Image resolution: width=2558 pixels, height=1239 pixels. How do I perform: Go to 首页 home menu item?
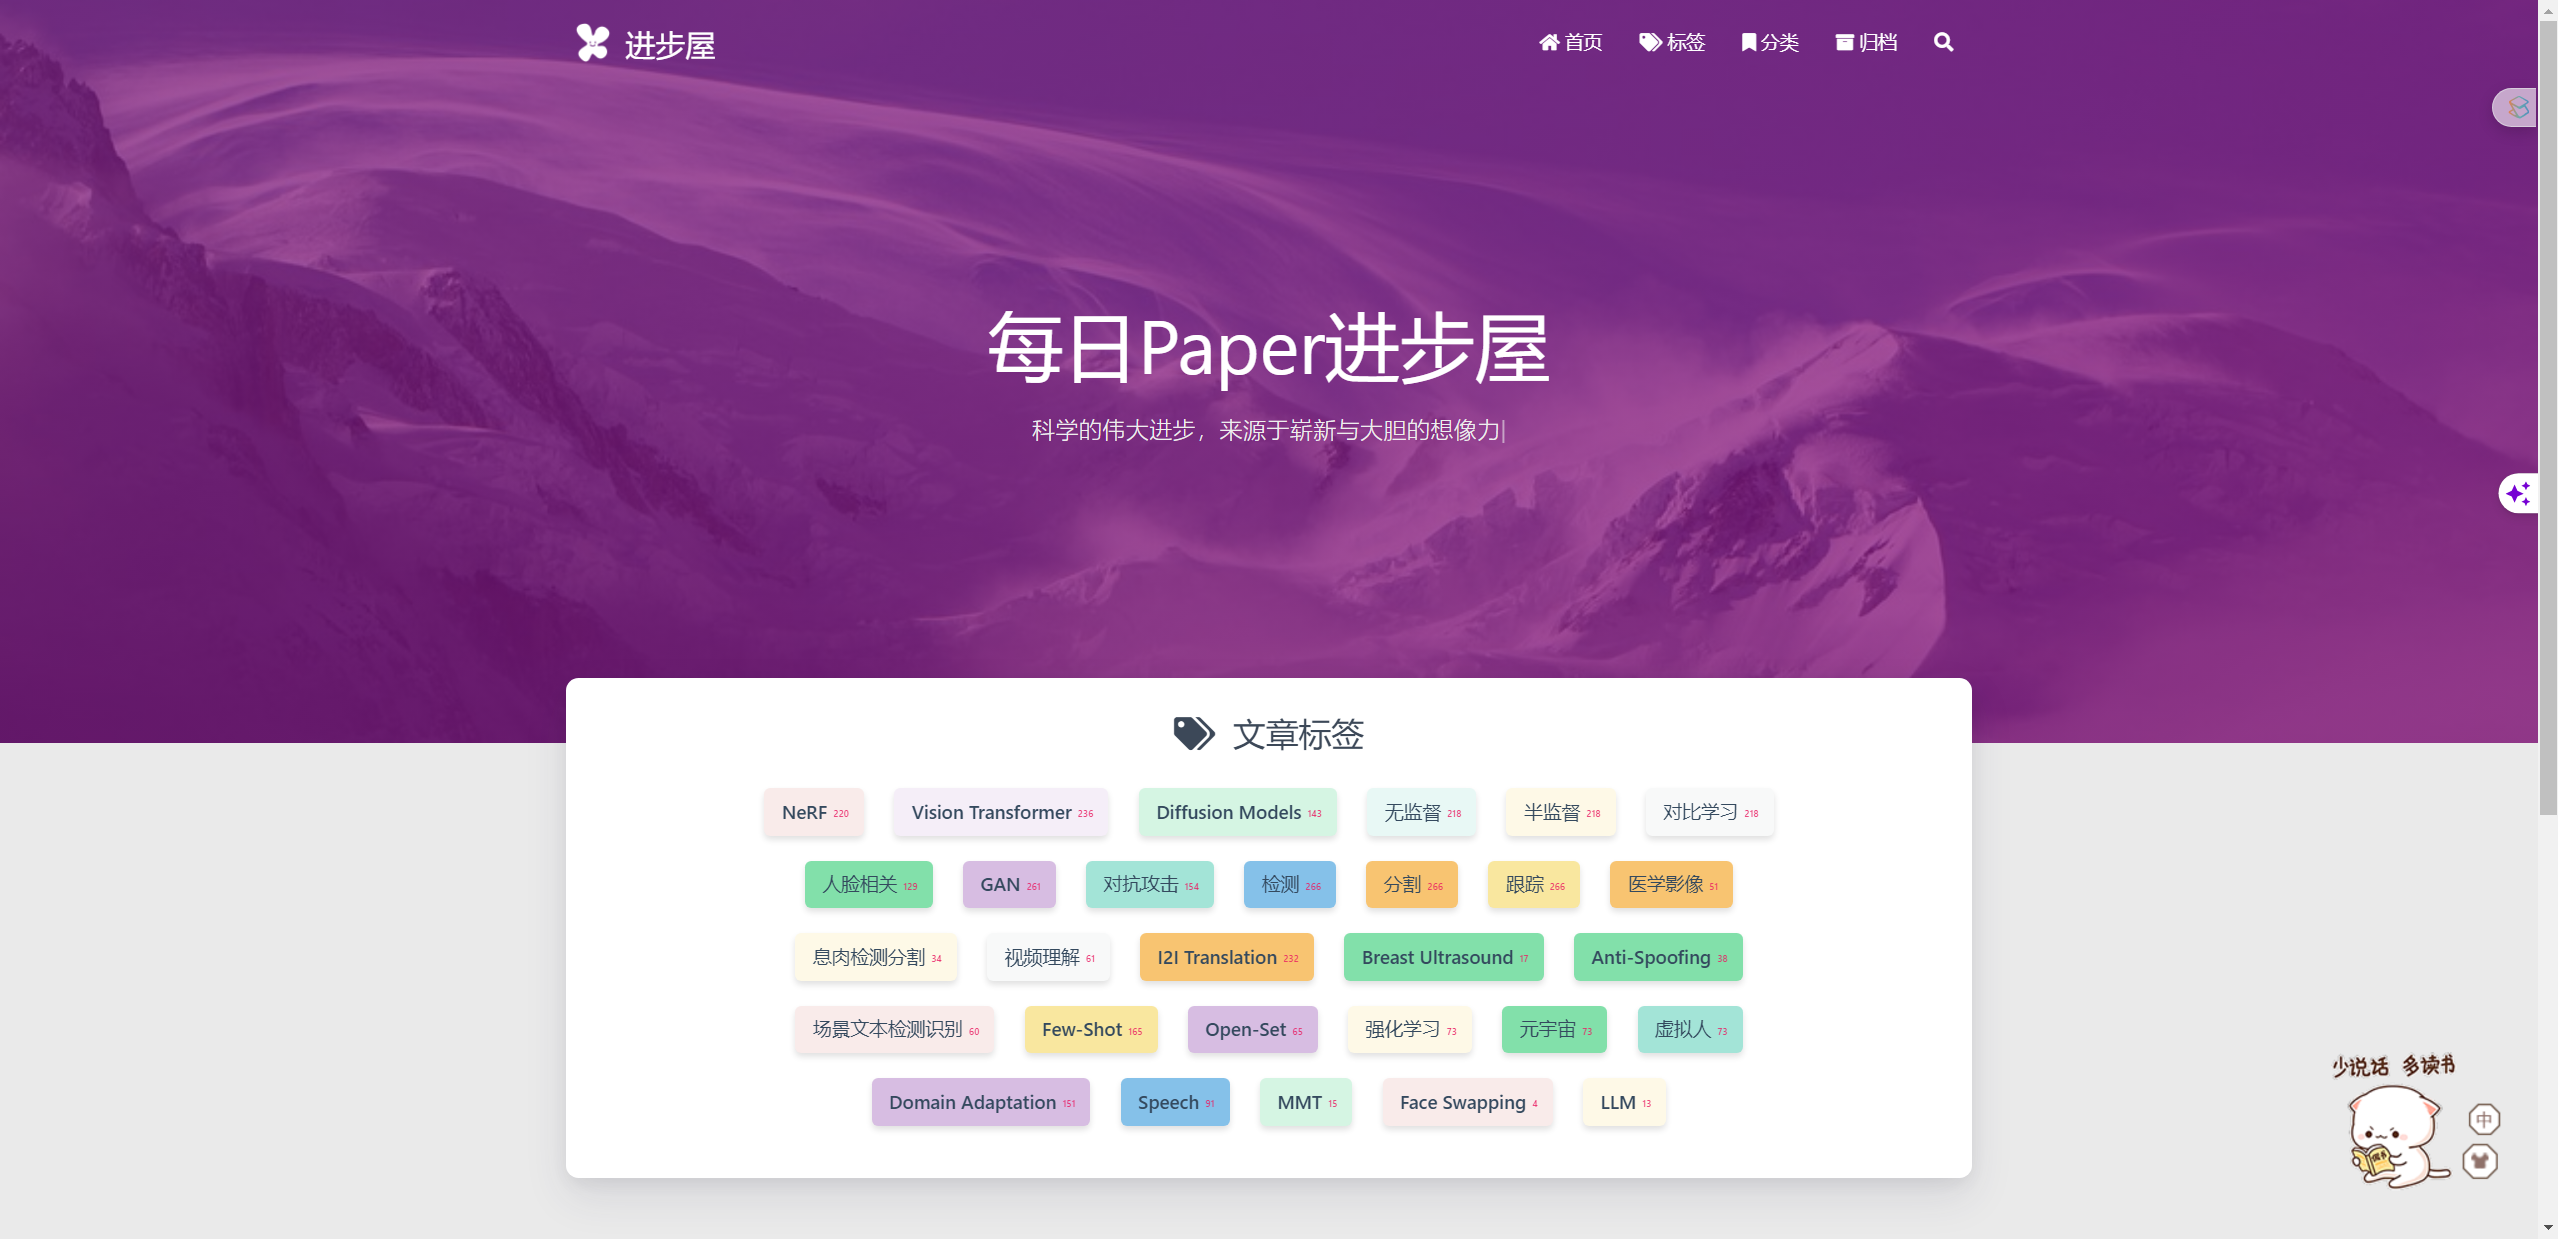(1570, 42)
